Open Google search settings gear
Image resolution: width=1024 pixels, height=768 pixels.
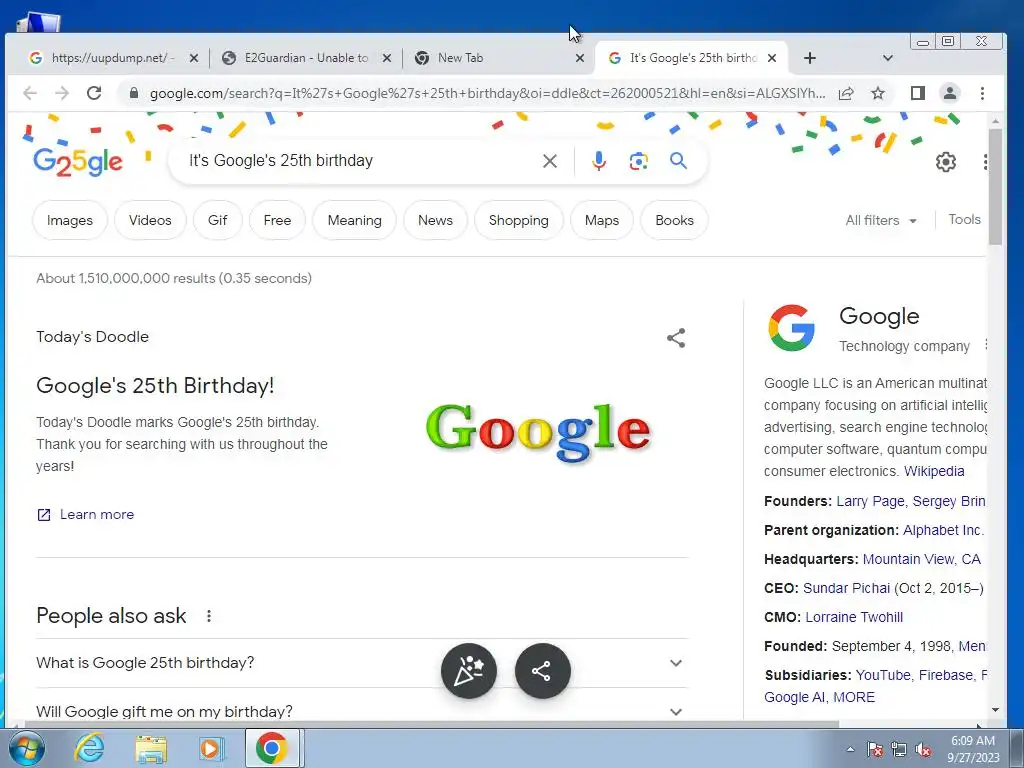pyautogui.click(x=946, y=161)
